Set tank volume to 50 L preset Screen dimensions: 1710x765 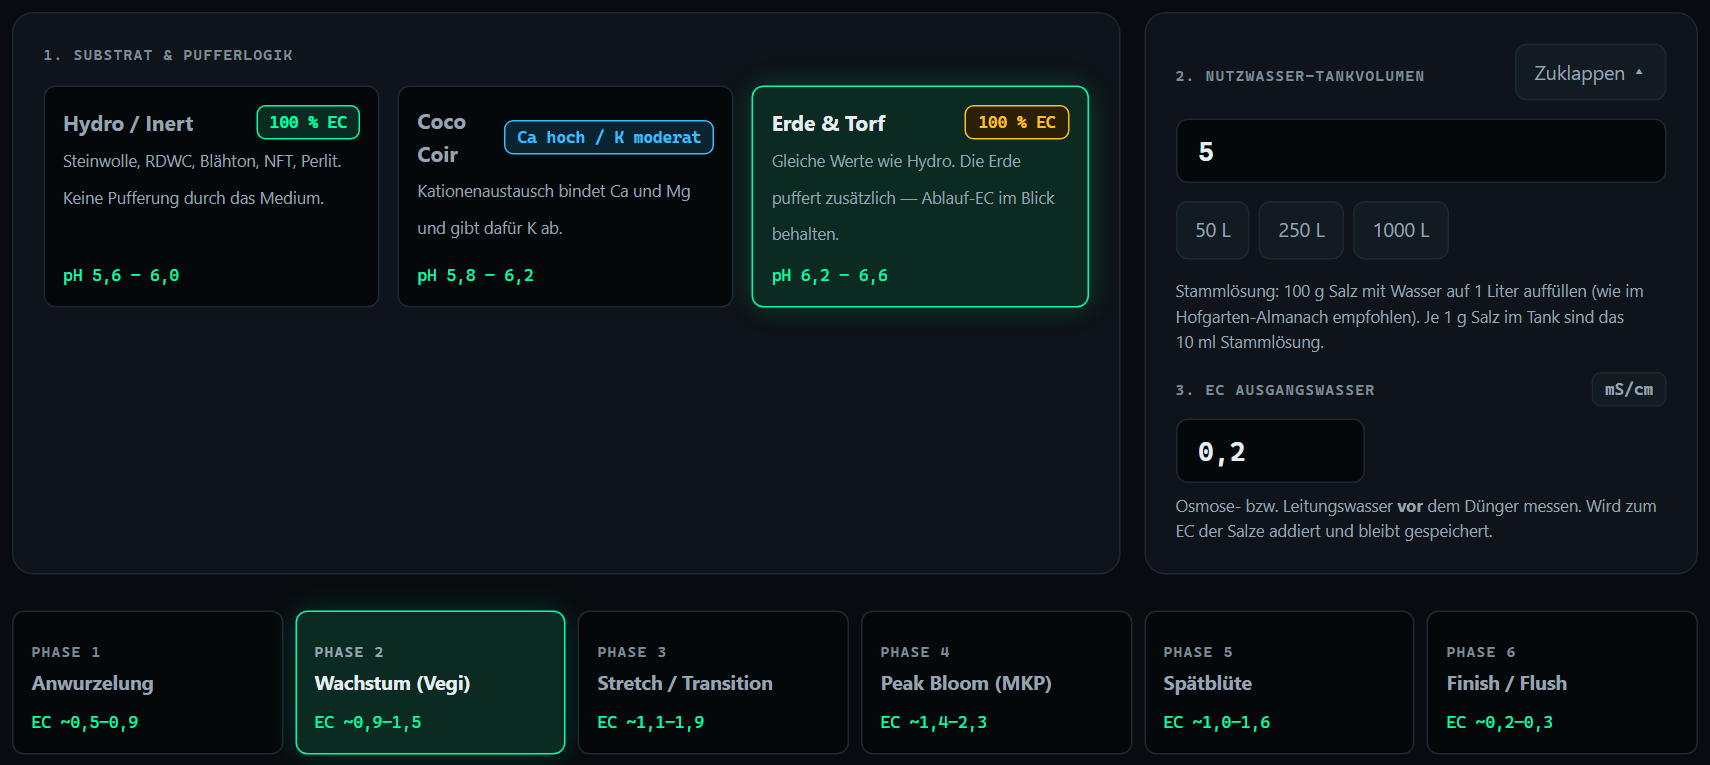[1213, 230]
